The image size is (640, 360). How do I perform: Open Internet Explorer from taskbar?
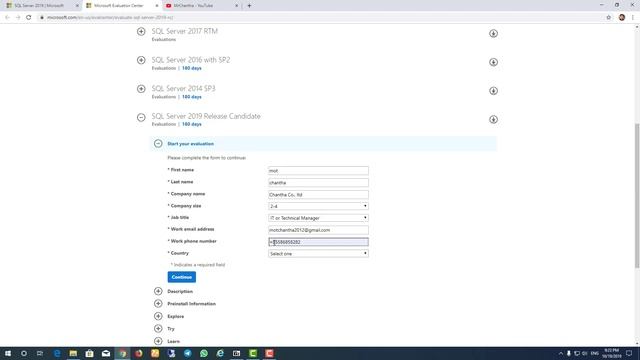(220, 353)
